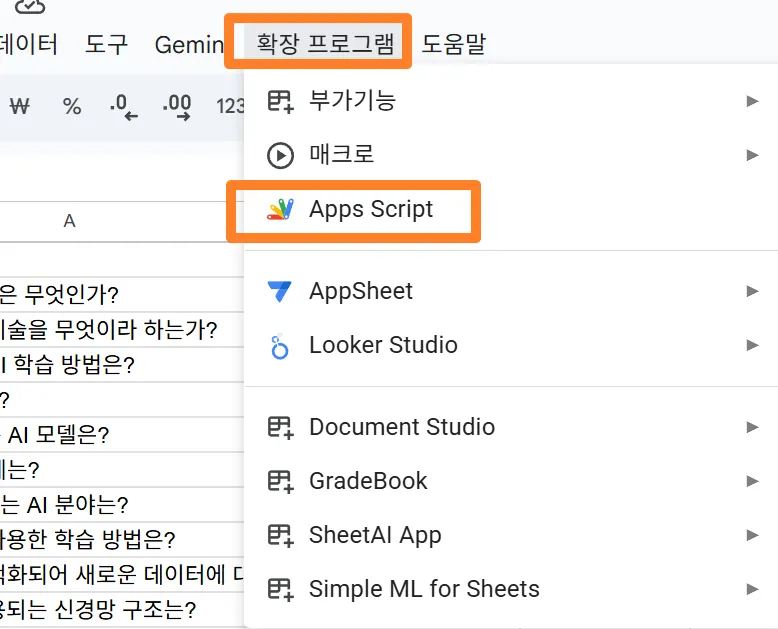Format as Korean won currency
Image resolution: width=778 pixels, height=629 pixels.
19,106
